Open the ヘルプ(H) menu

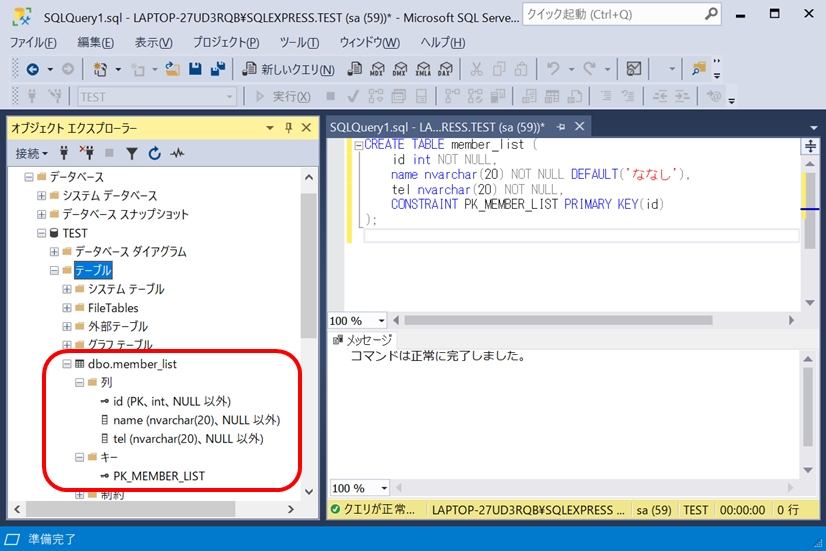coord(442,43)
